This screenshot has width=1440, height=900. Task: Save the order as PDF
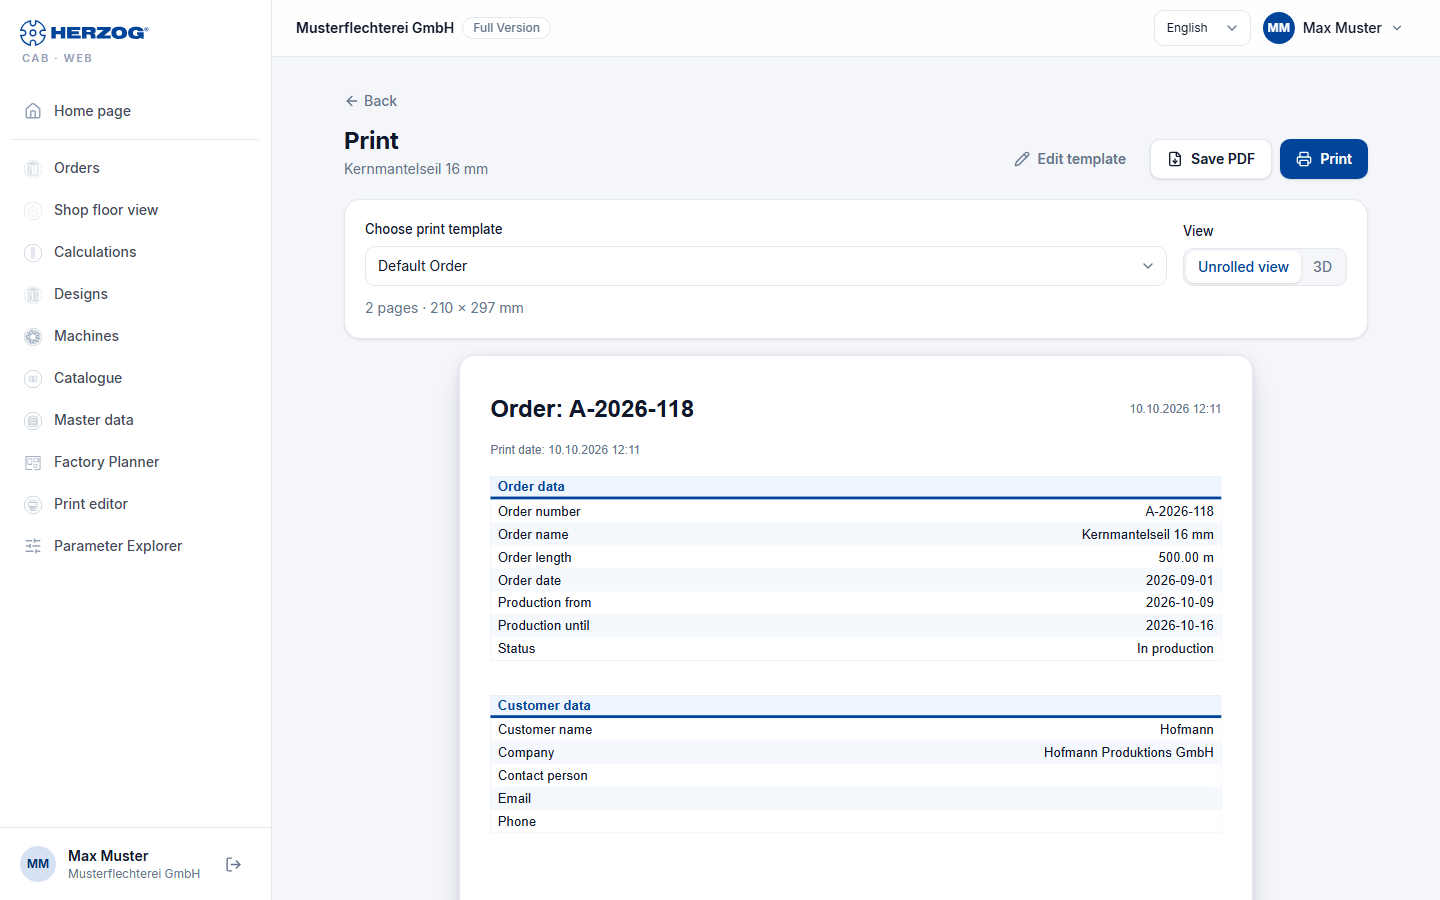(x=1211, y=159)
